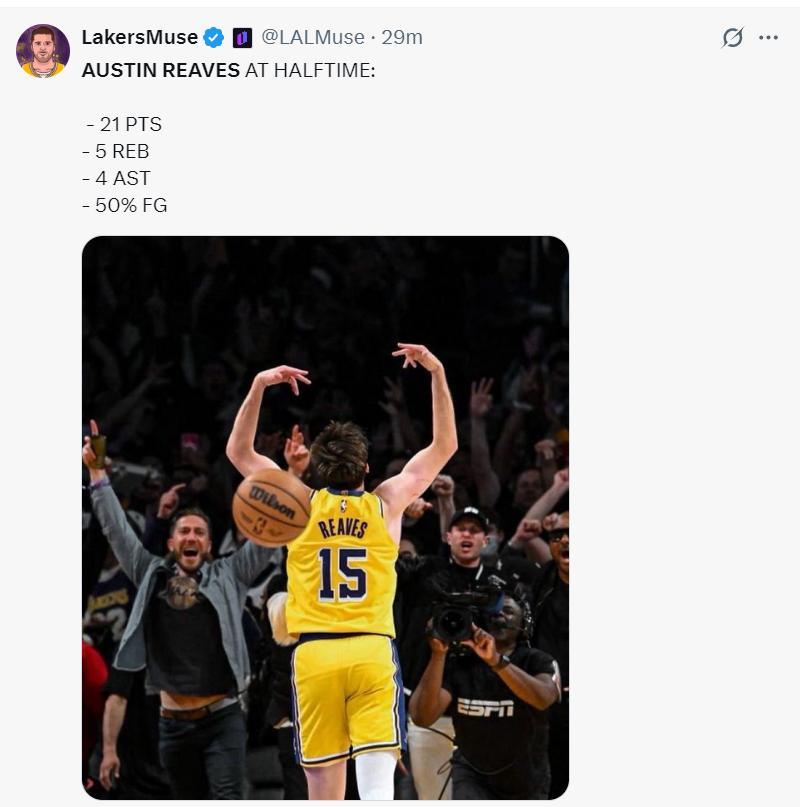Click the number 15 on the jersey
Screen dimensions: 800x807
coord(342,574)
